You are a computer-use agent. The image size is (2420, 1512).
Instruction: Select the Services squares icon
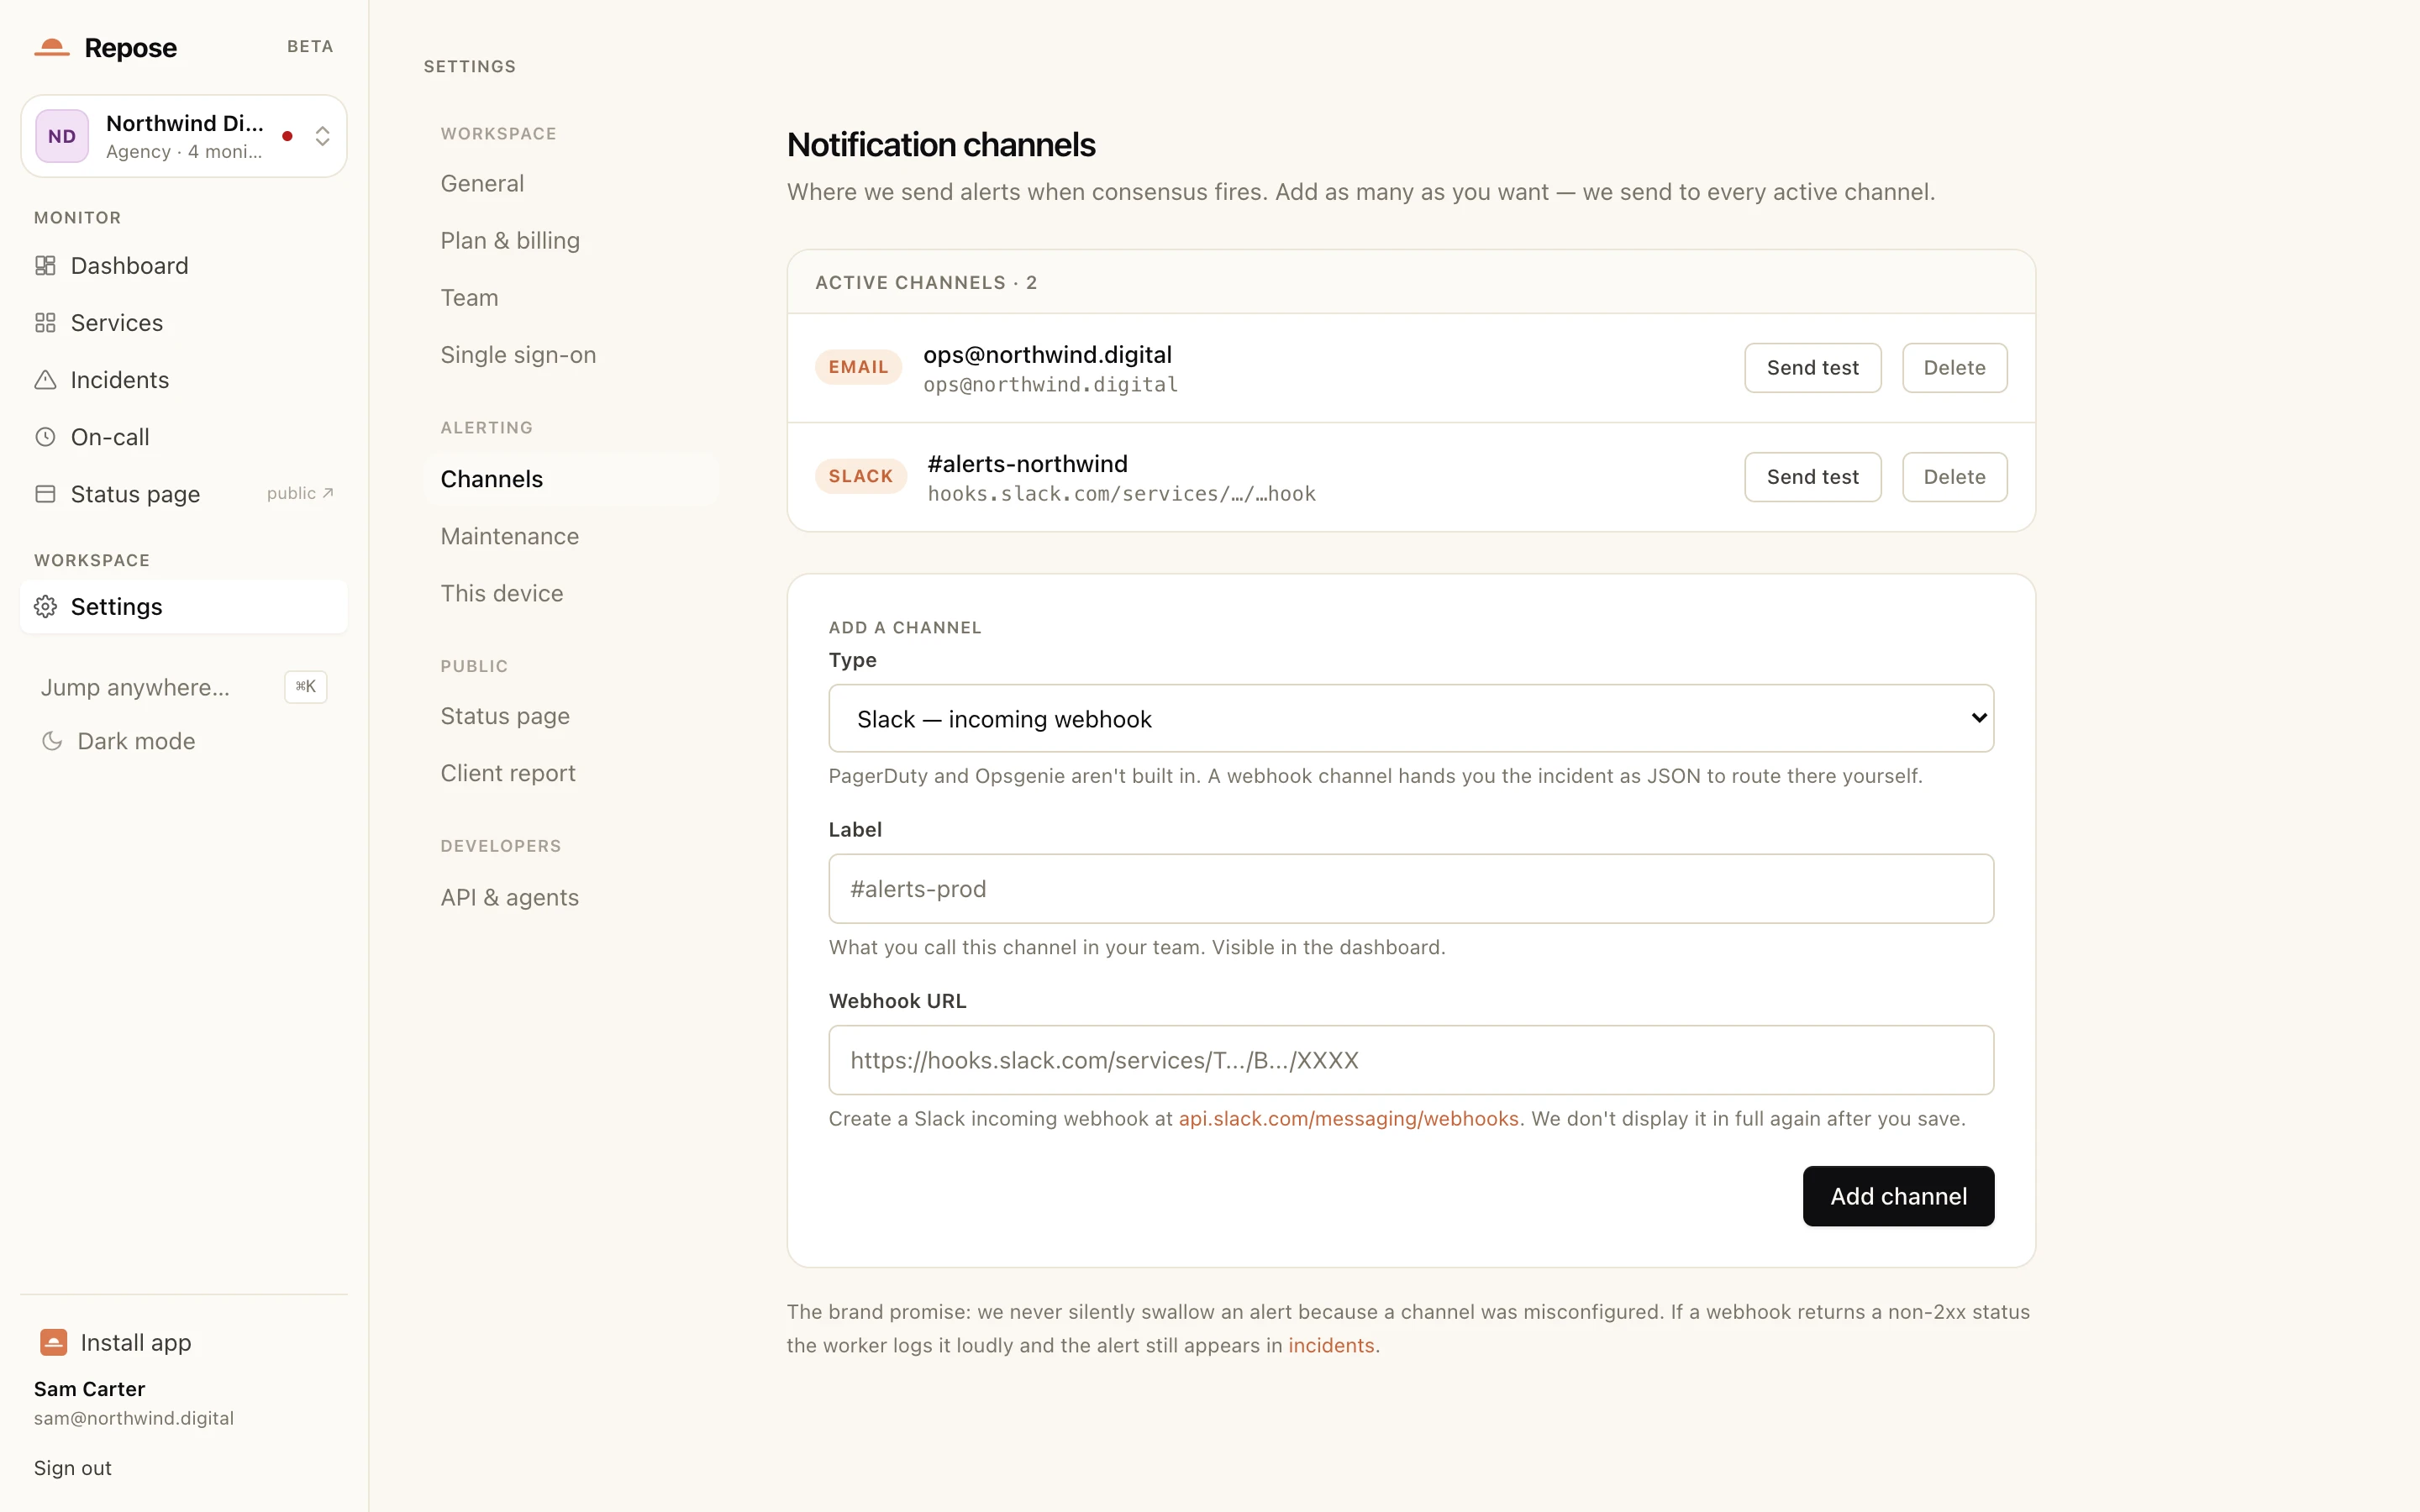click(x=45, y=322)
